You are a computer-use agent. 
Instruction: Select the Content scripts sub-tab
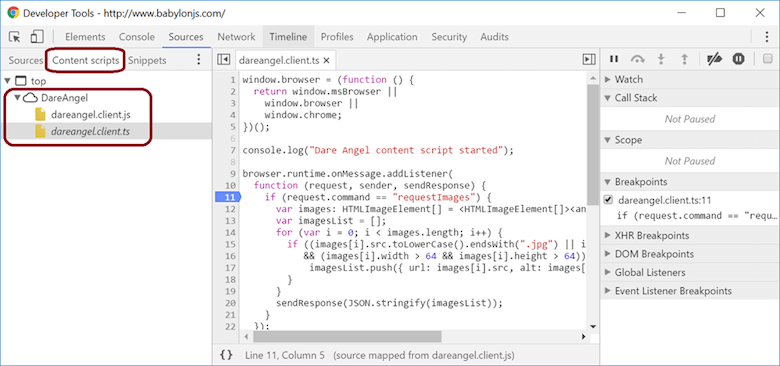86,61
